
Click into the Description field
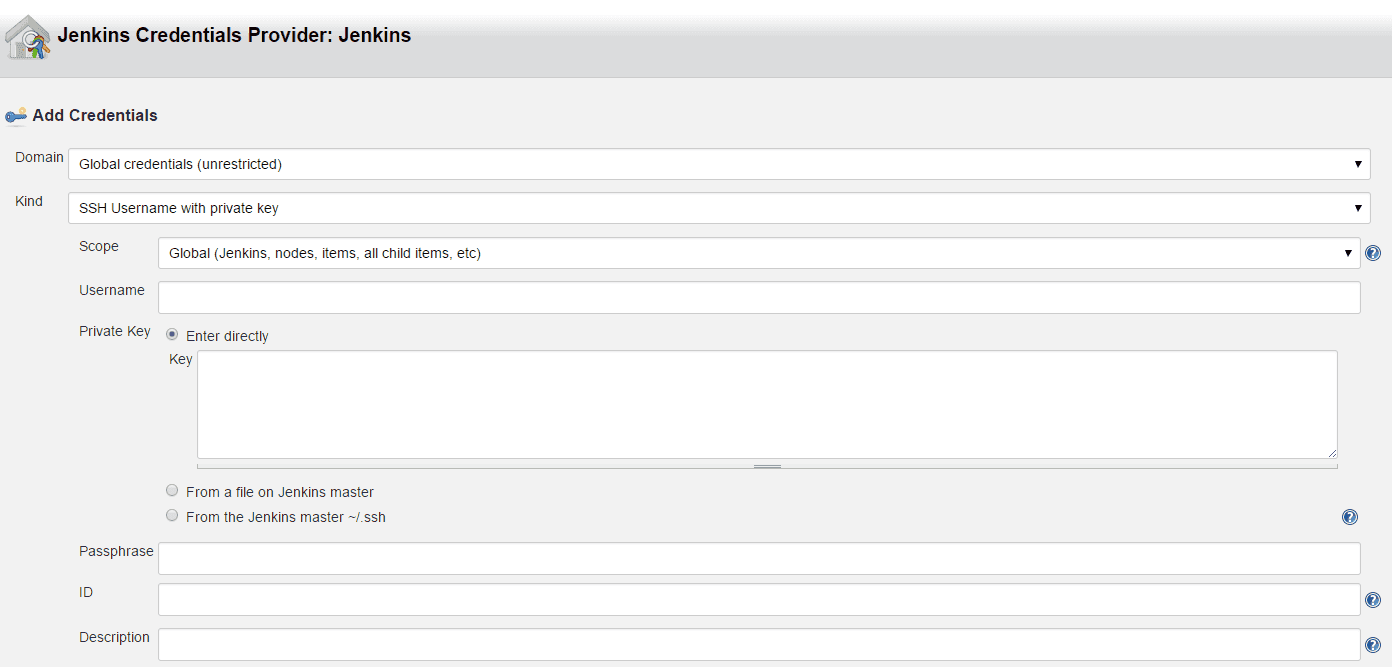point(758,644)
